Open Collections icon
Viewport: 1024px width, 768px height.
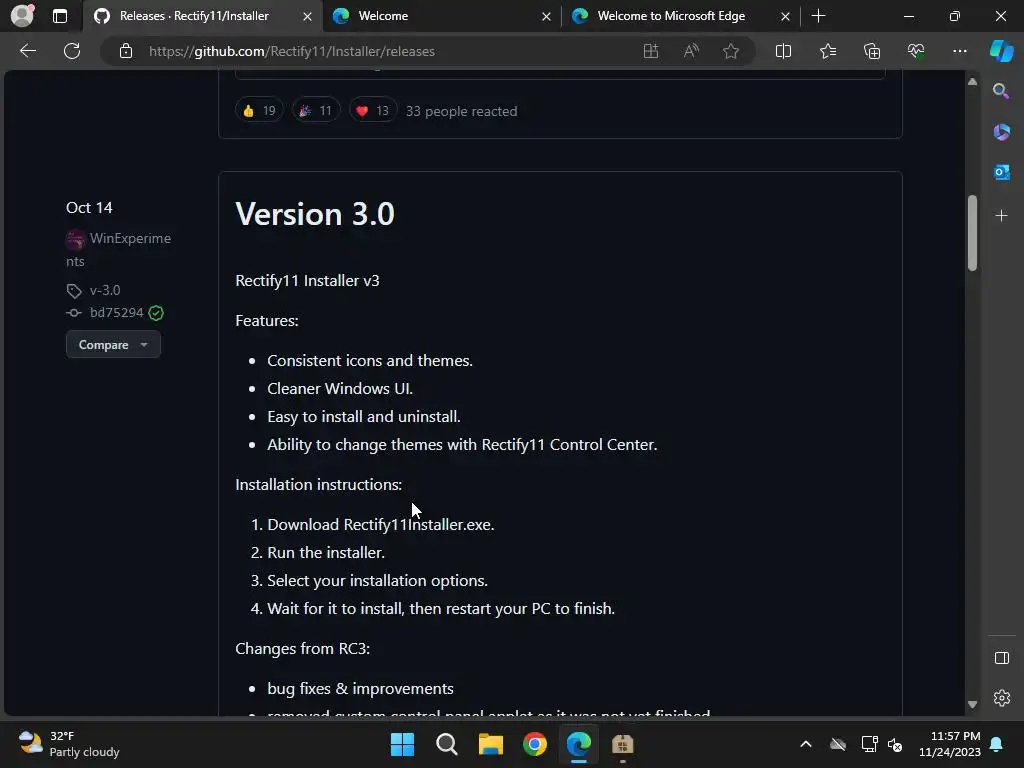872,51
